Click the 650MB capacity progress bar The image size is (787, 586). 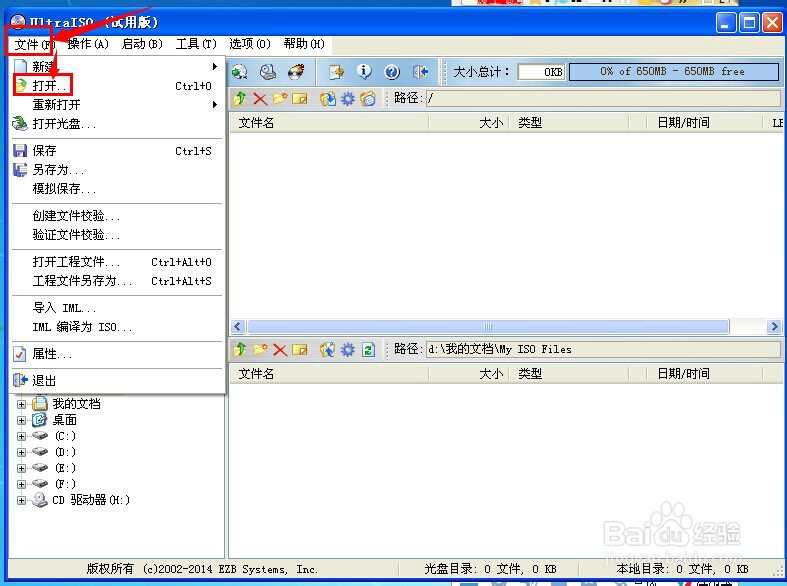pyautogui.click(x=674, y=72)
